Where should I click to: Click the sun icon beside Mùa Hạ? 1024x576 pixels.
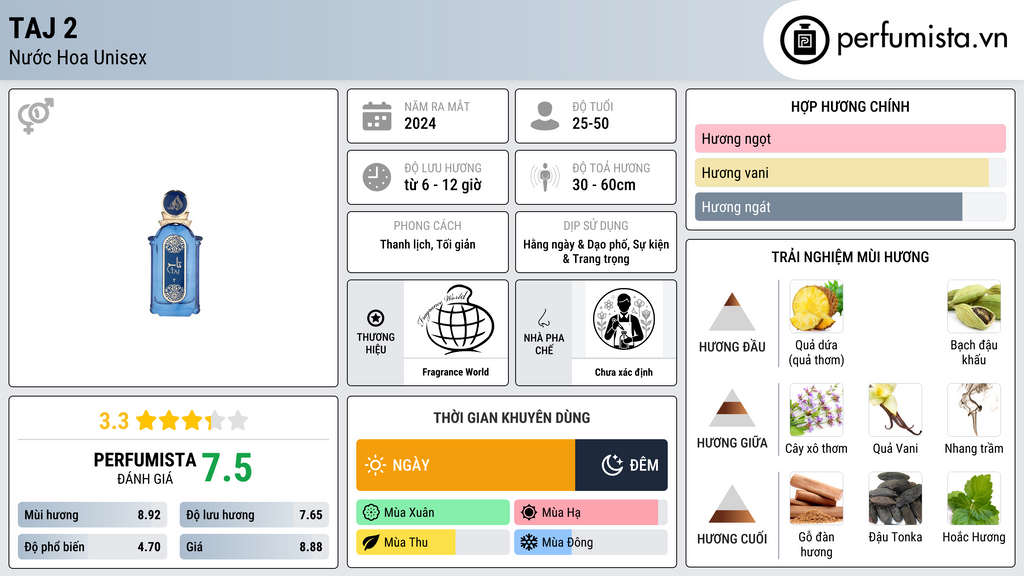tap(529, 513)
